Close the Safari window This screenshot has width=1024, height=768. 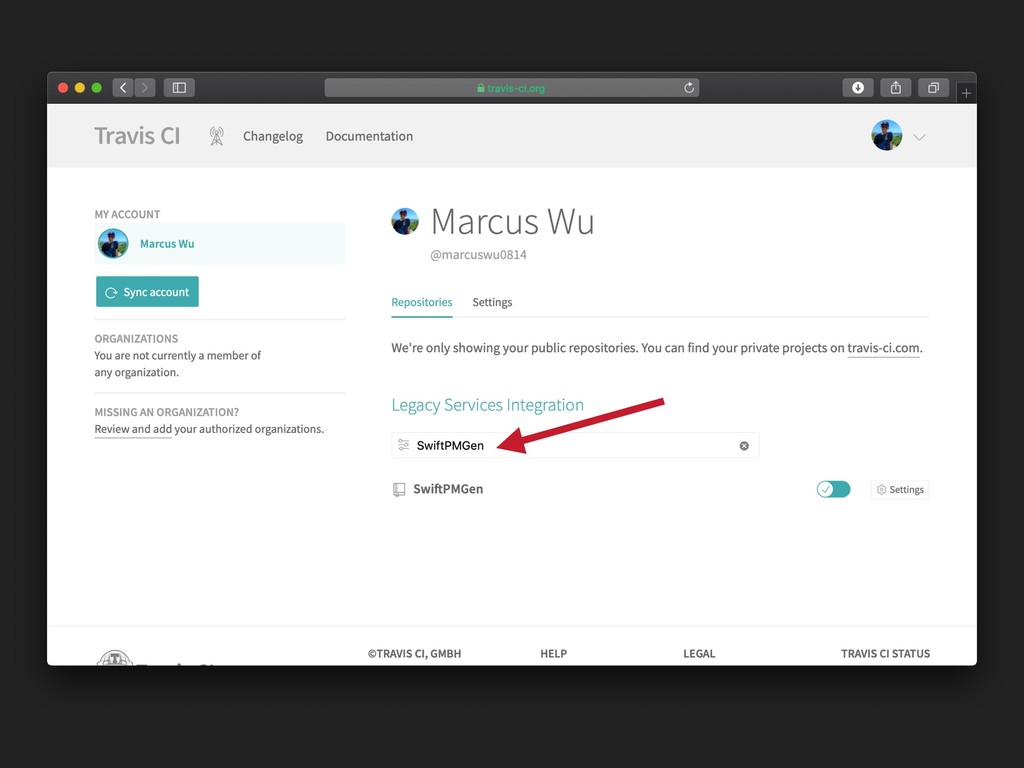[63, 88]
